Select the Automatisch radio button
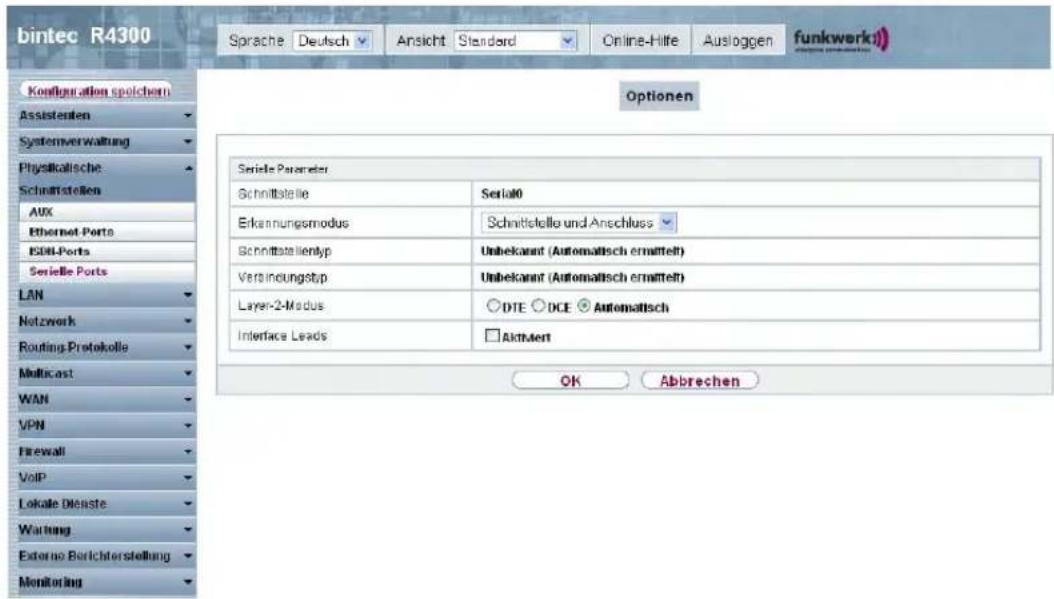 tap(583, 306)
